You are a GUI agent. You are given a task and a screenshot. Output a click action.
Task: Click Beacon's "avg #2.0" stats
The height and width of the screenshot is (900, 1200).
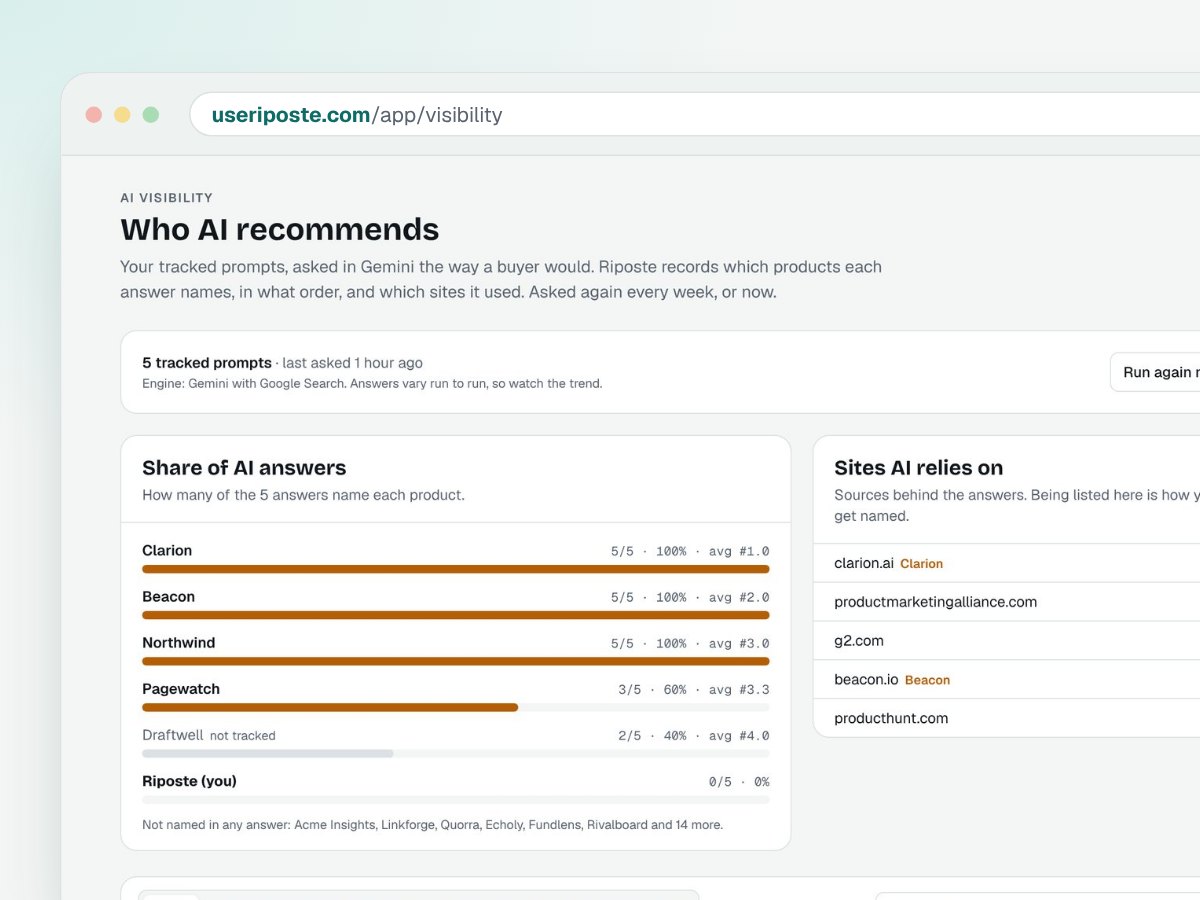739,597
